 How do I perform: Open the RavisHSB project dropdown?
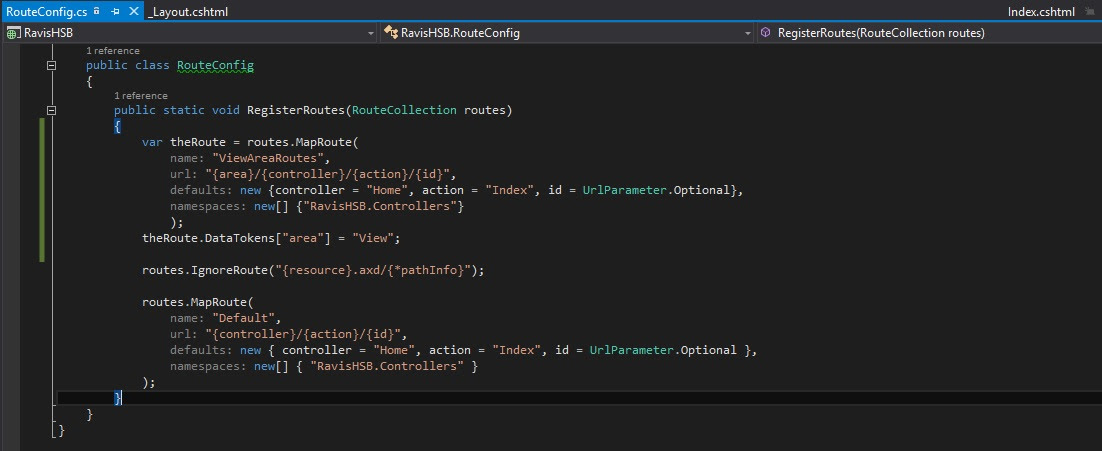pos(372,33)
